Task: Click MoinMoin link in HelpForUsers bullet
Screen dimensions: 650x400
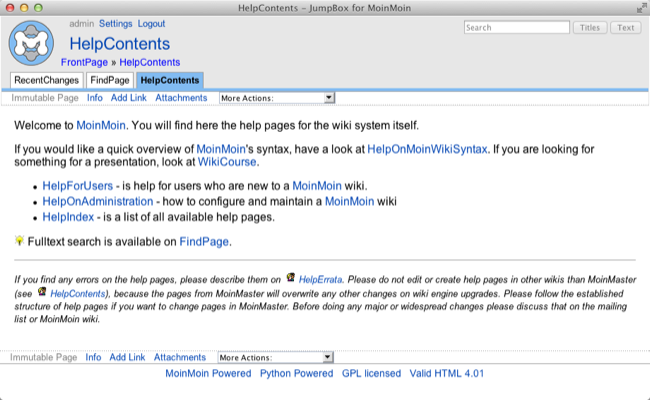Action: coord(317,186)
